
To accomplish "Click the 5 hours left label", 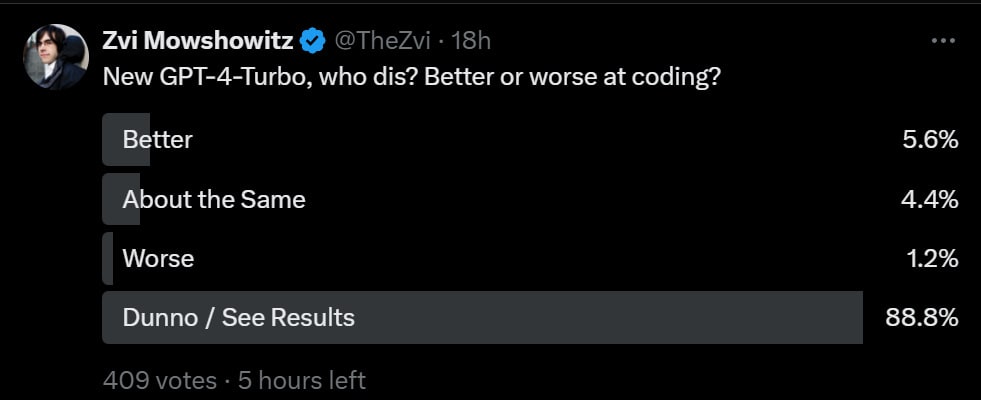I will [302, 380].
